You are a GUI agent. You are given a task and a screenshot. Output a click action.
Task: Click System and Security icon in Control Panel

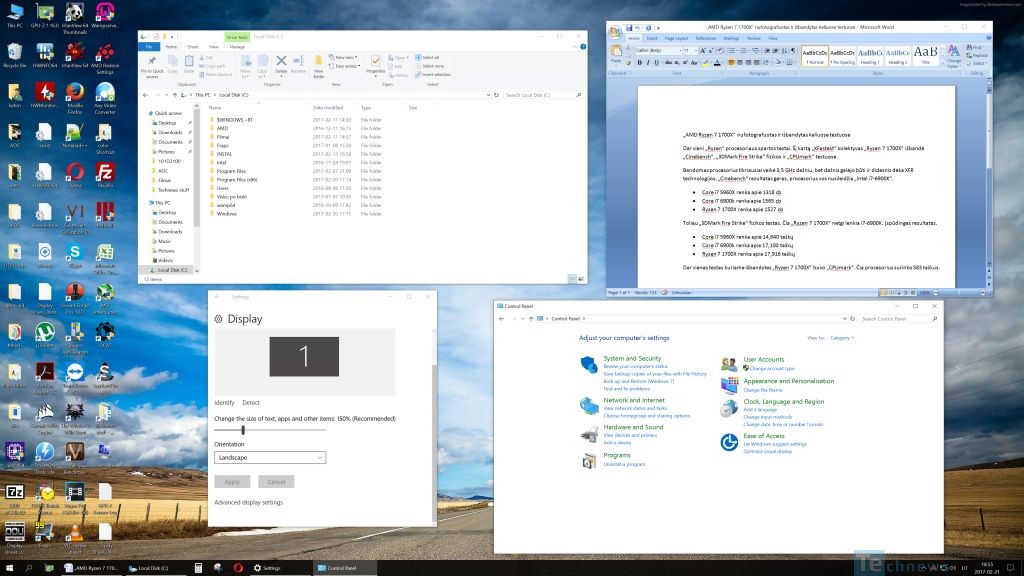(x=589, y=364)
